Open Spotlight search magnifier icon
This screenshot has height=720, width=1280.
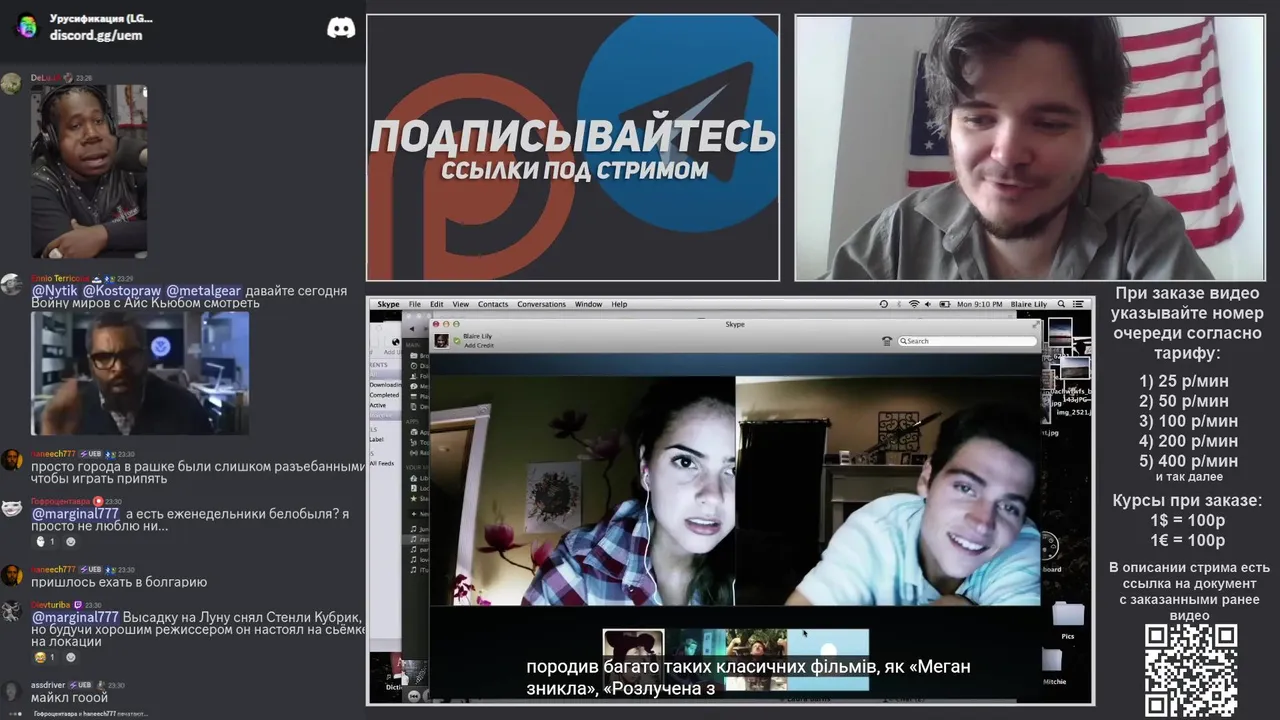coord(1061,304)
